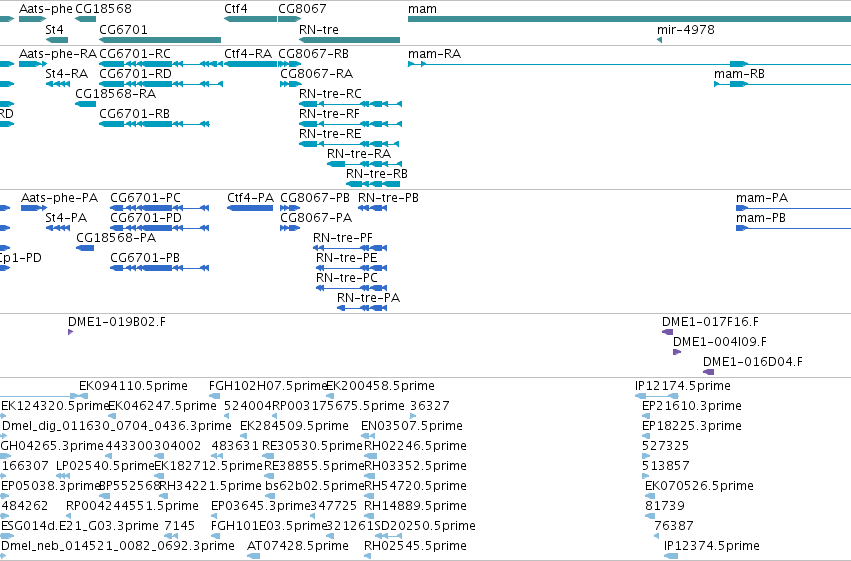Select protein CG8067-PA

[x=290, y=228]
